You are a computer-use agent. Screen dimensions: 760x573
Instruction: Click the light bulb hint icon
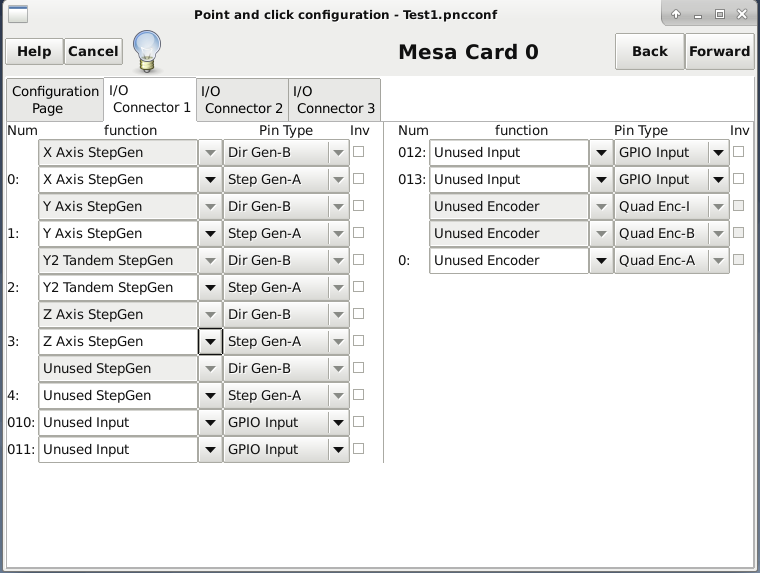point(147,51)
